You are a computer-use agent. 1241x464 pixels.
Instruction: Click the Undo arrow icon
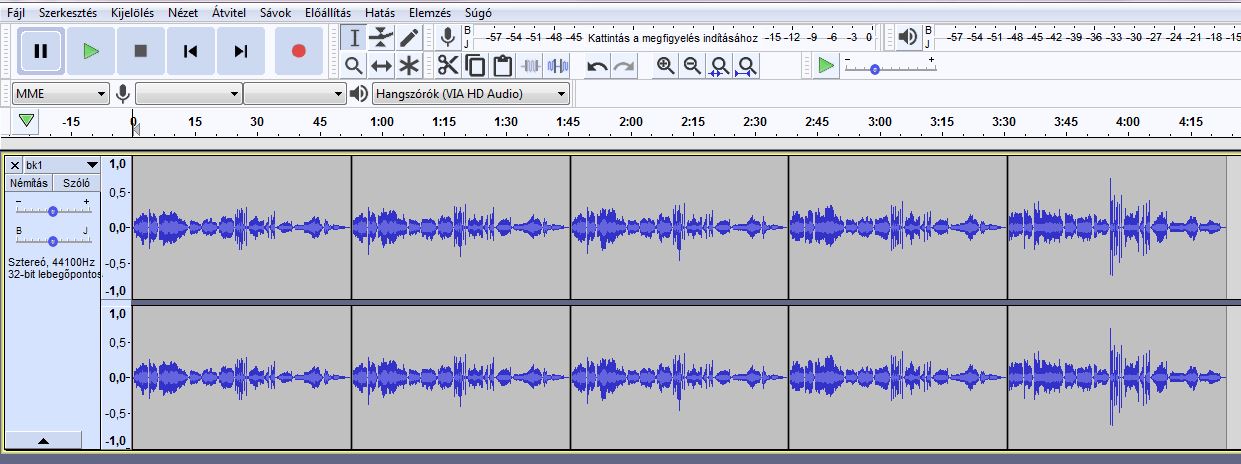click(x=597, y=67)
